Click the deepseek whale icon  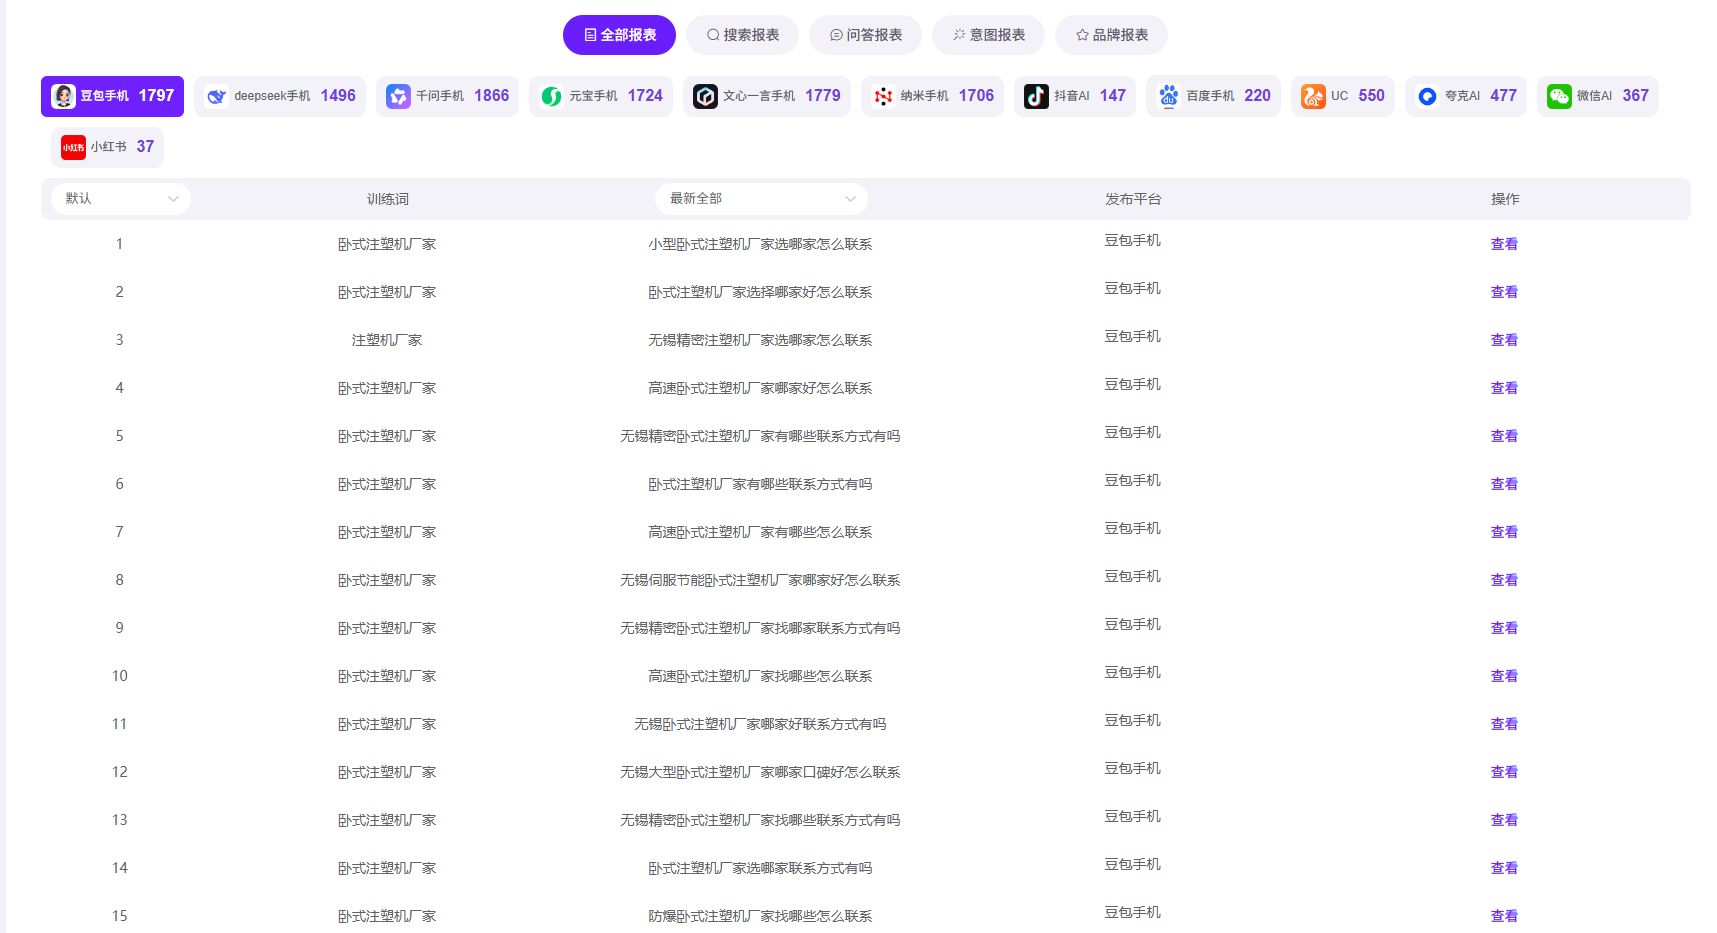click(216, 96)
